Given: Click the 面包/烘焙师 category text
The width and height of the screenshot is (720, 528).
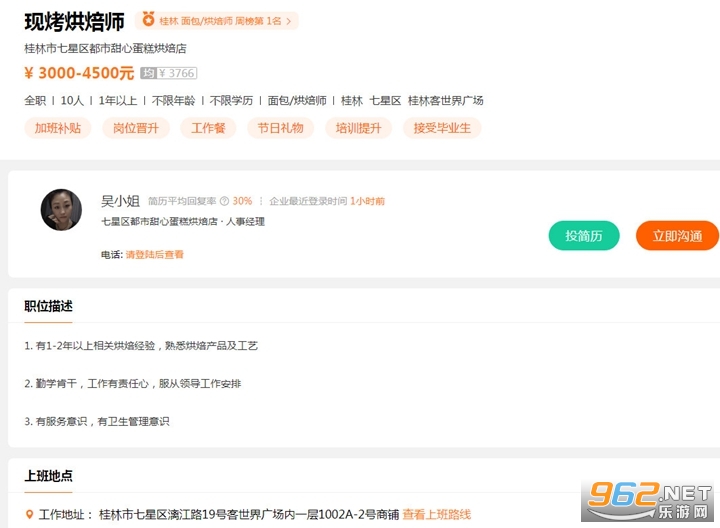Looking at the screenshot, I should tap(297, 101).
